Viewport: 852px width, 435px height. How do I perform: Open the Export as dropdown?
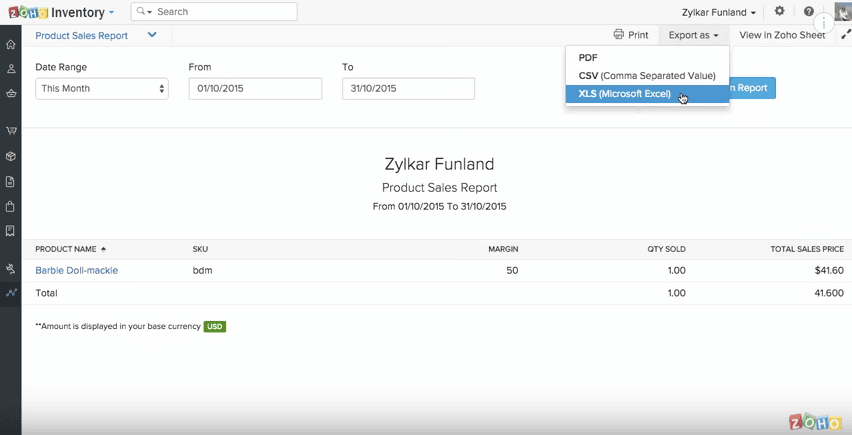(x=693, y=35)
